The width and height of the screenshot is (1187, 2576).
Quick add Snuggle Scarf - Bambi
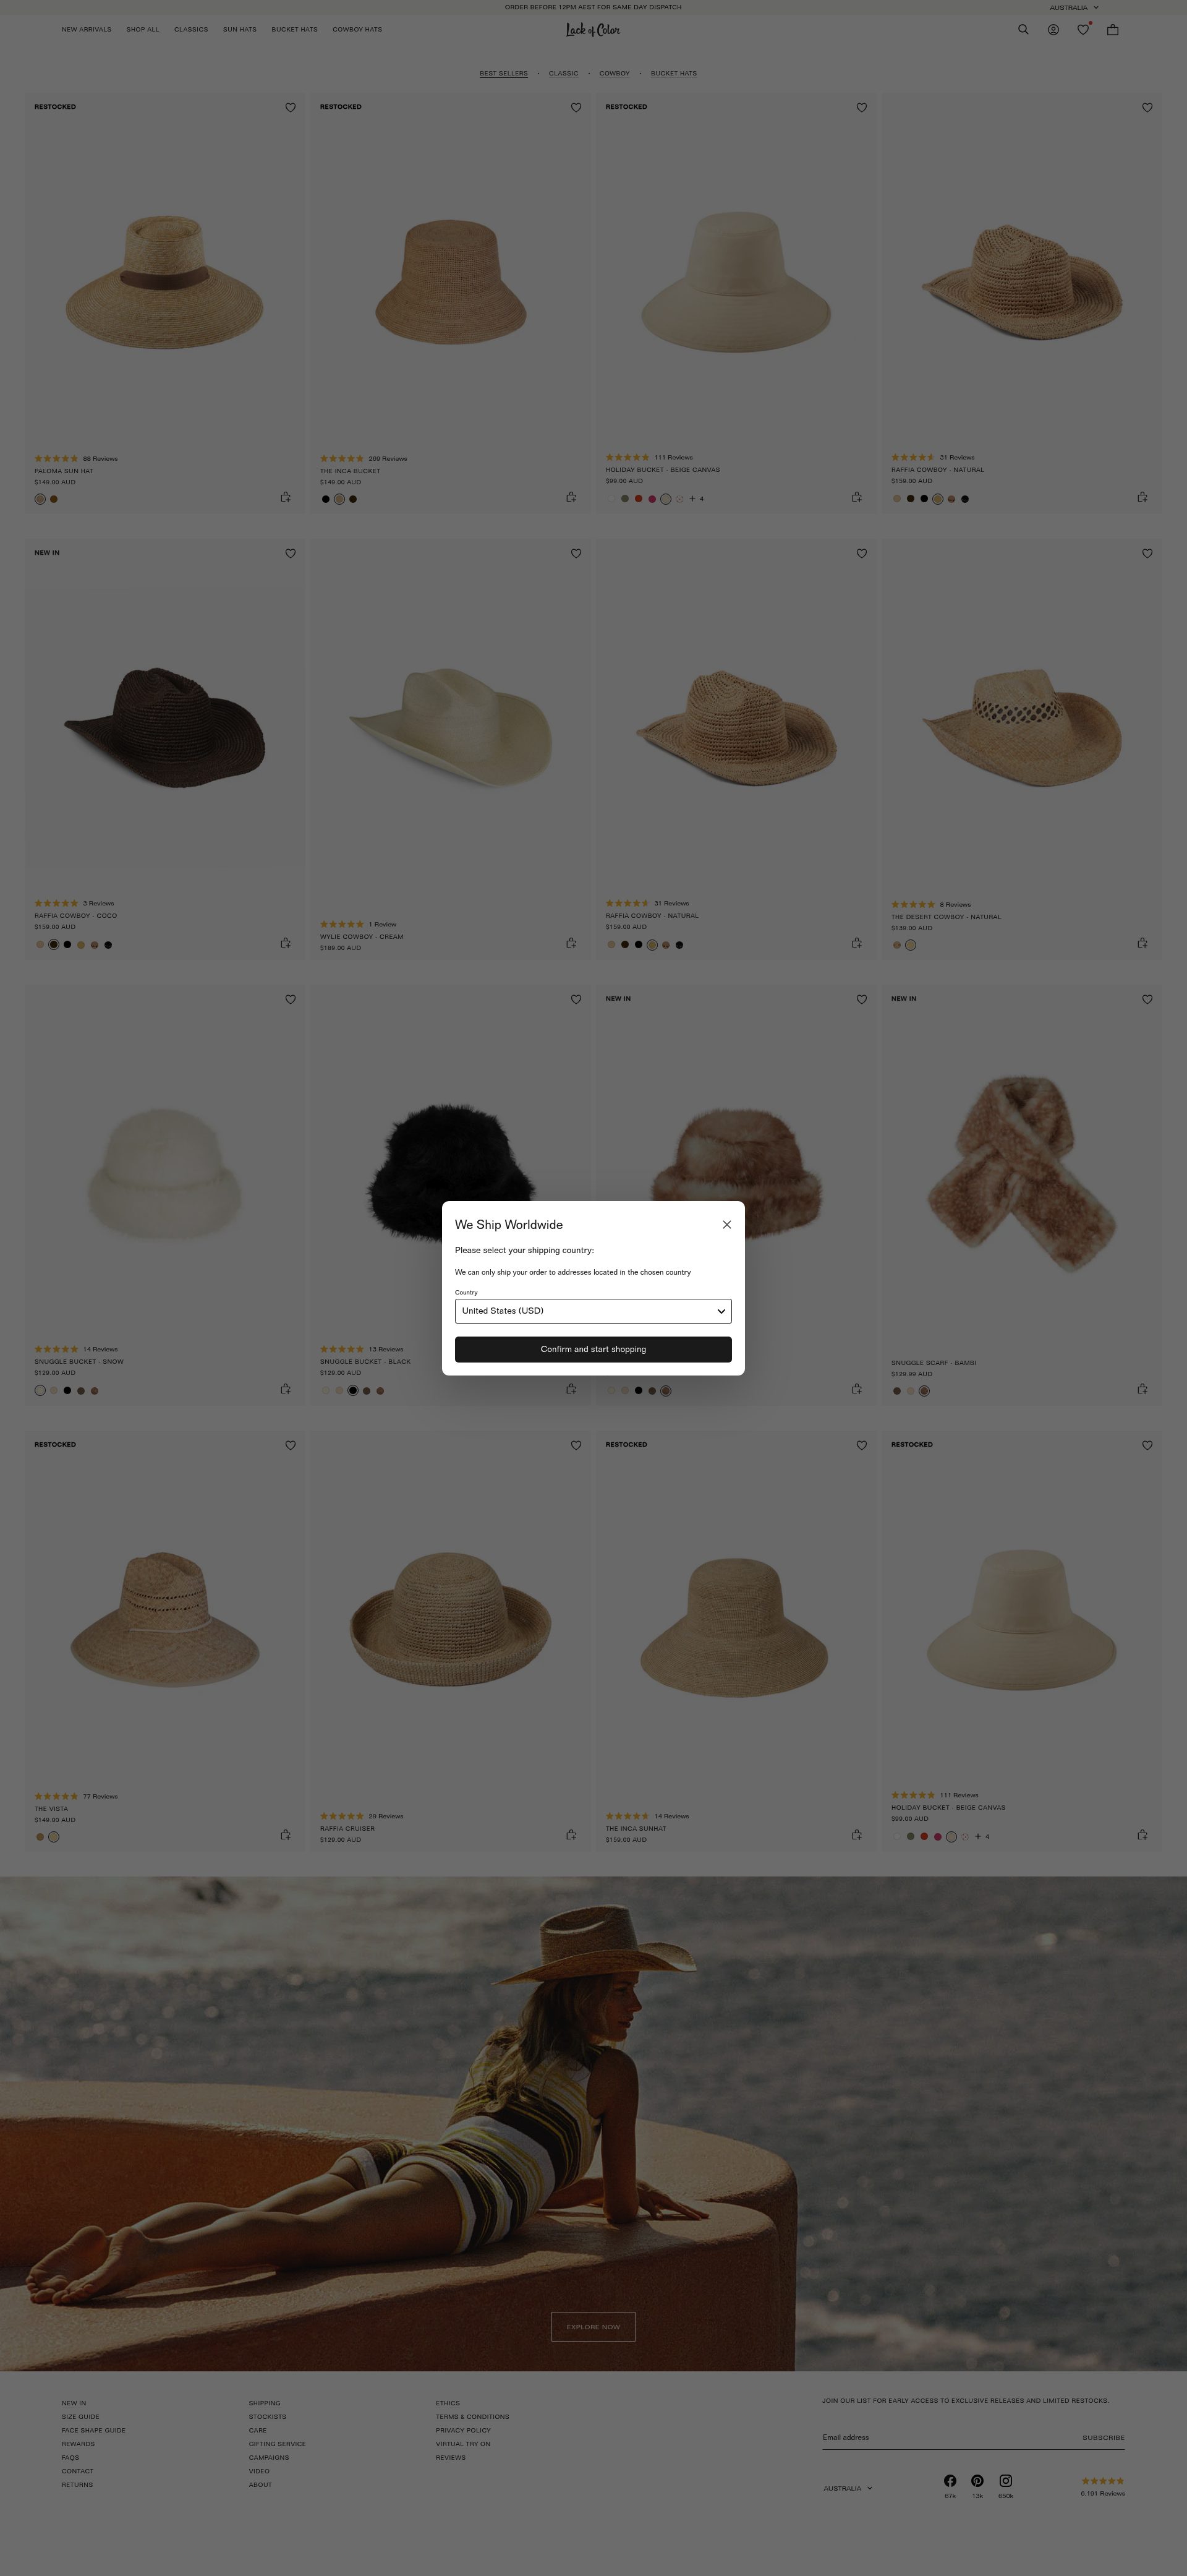click(1142, 1389)
